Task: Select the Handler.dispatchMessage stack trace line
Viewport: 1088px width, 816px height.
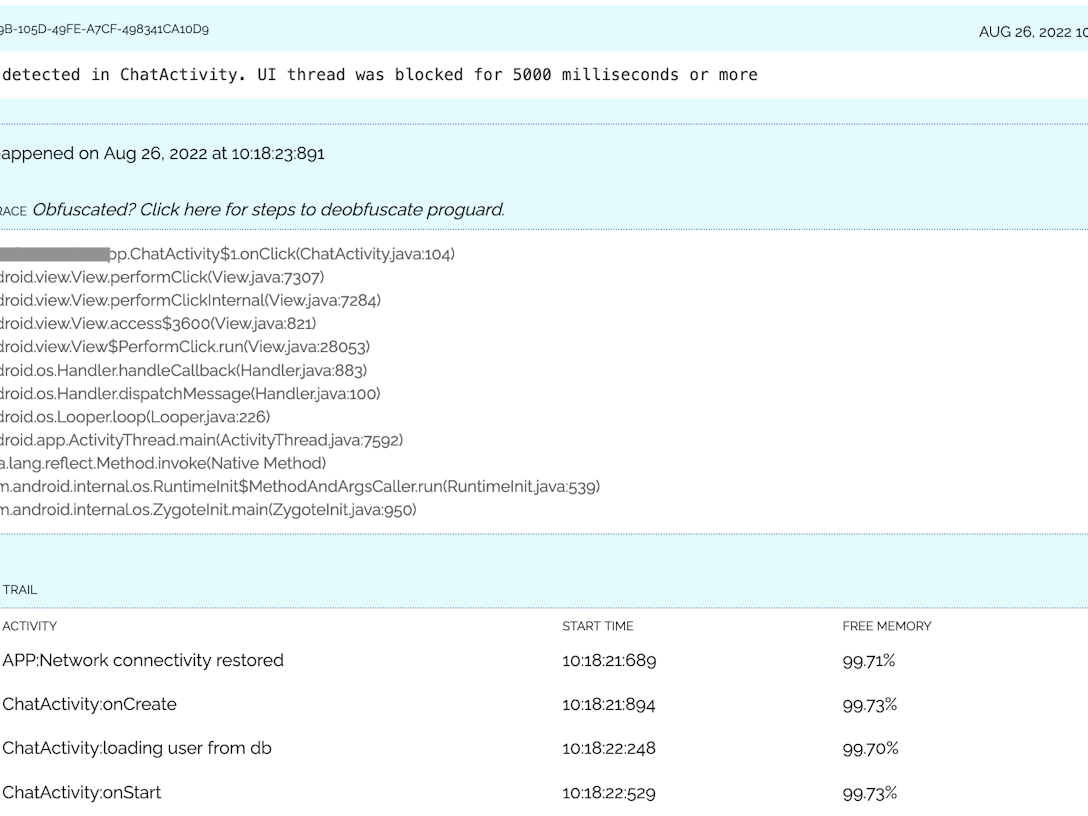Action: pos(190,394)
